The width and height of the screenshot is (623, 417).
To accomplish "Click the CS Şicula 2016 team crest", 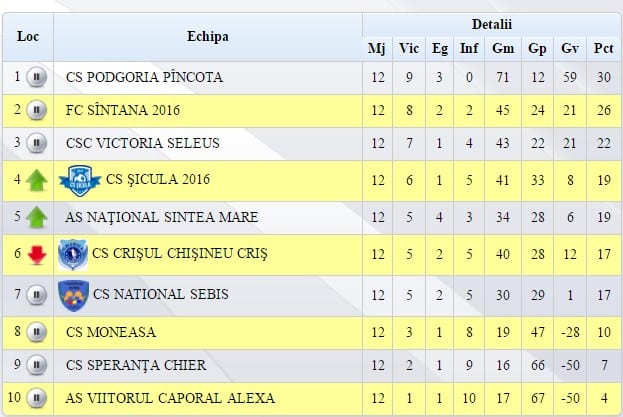I will coord(80,181).
